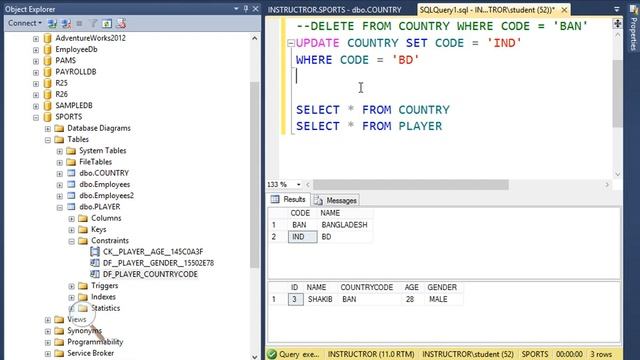Collapse the SPORTS database node
Viewport: 640px width, 360px height.
point(36,117)
